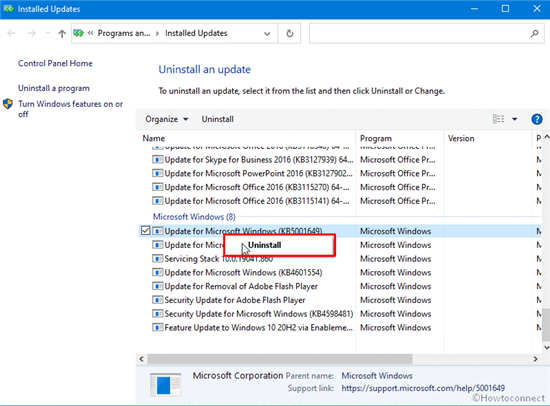Click Uninstall in the toolbar
The width and height of the screenshot is (550, 406).
click(x=217, y=119)
